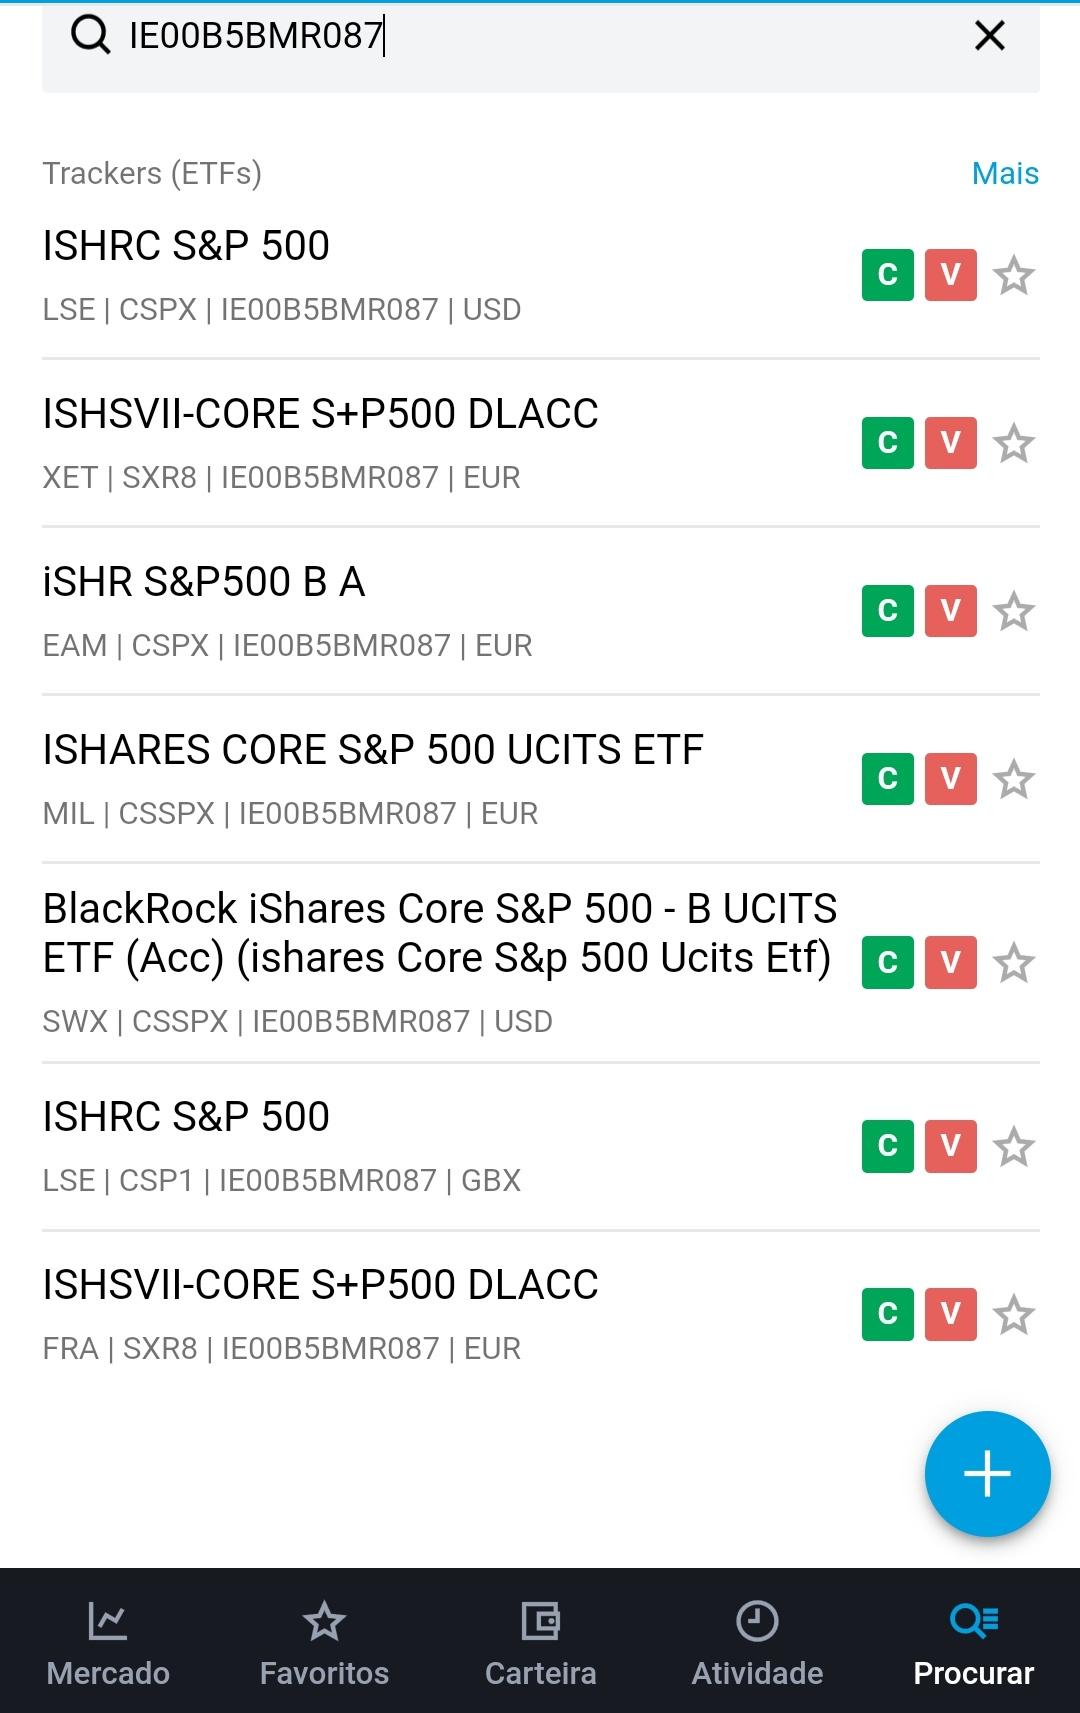1080x1713 pixels.
Task: Open the Favoritos tab
Action: 324,1642
